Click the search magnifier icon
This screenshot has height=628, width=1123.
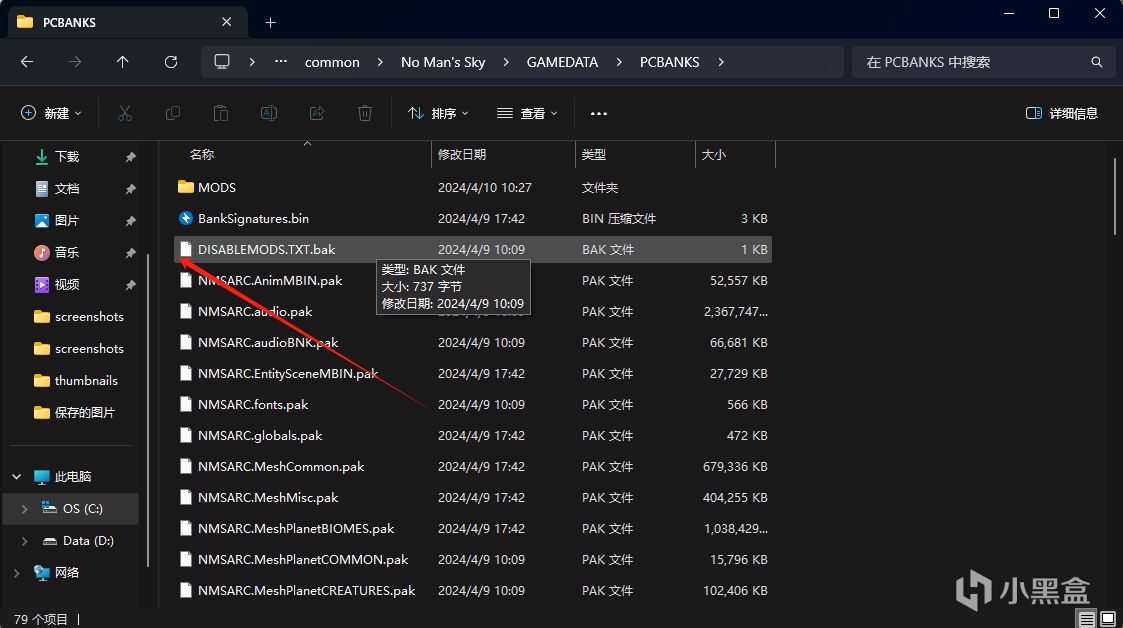1097,62
